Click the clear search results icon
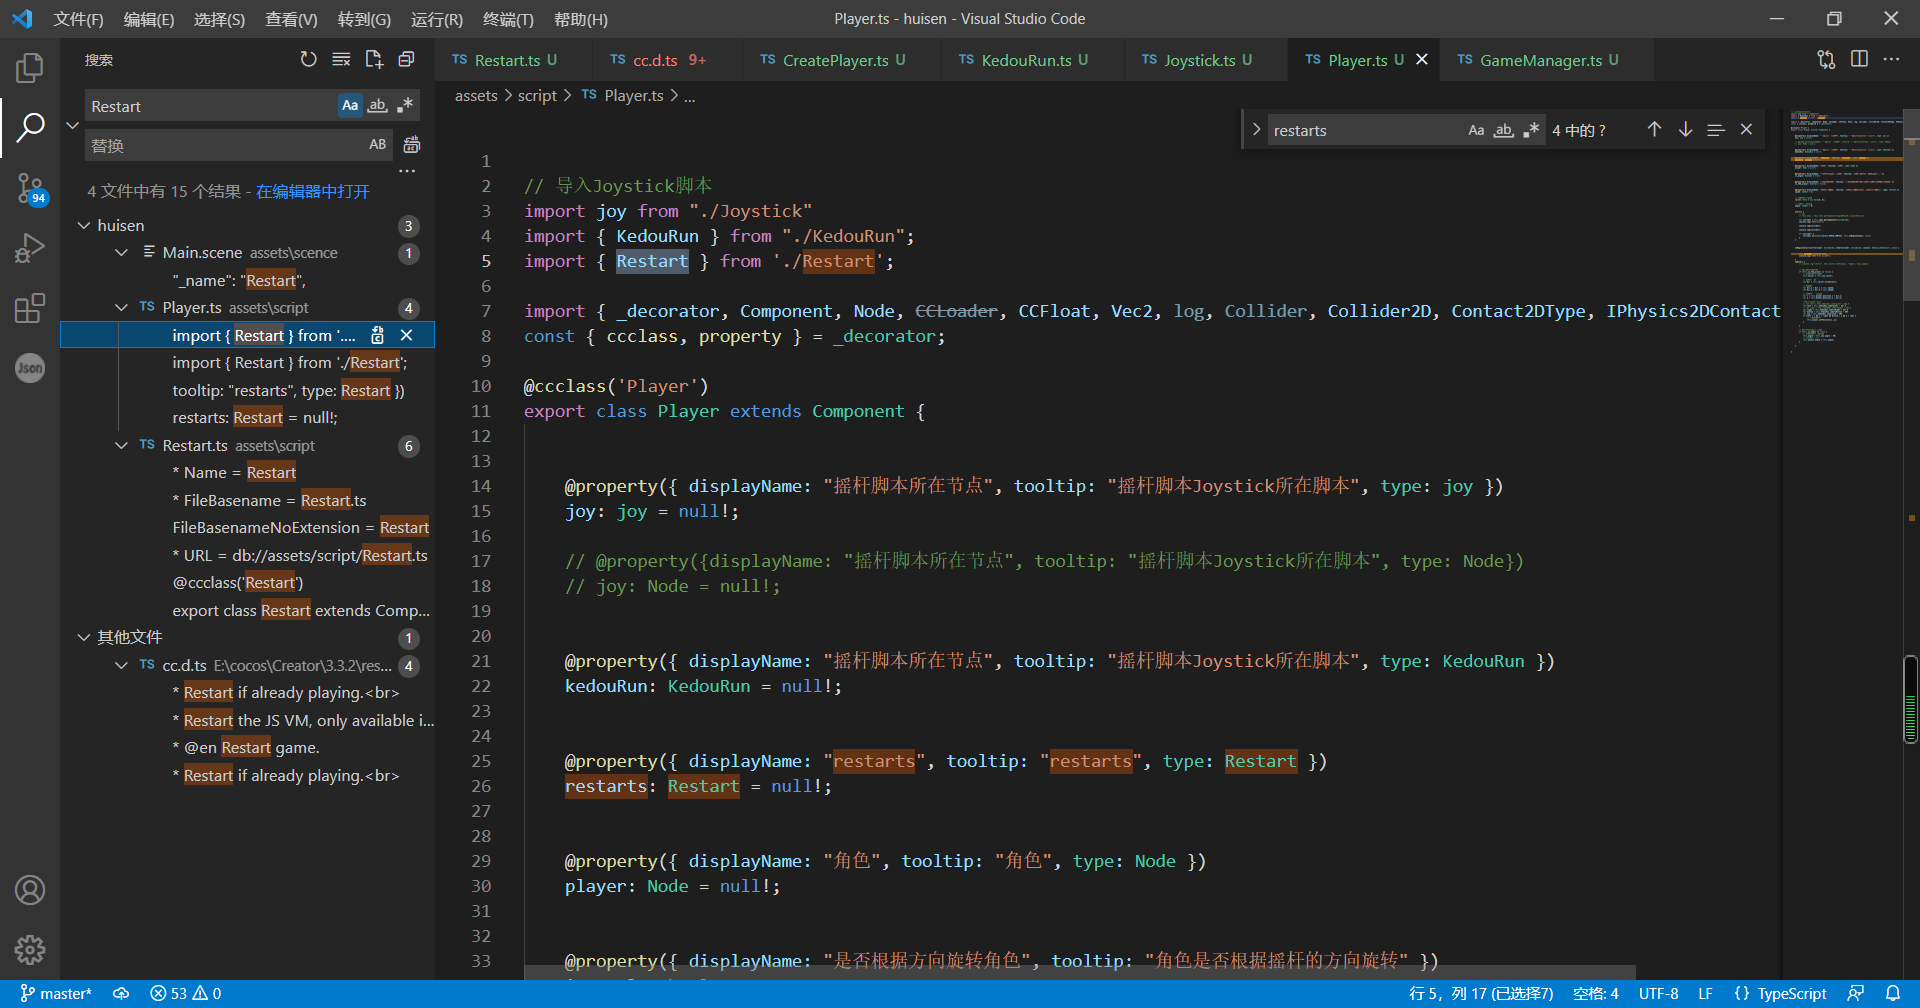Screen dimensions: 1920x1008 pyautogui.click(x=341, y=60)
